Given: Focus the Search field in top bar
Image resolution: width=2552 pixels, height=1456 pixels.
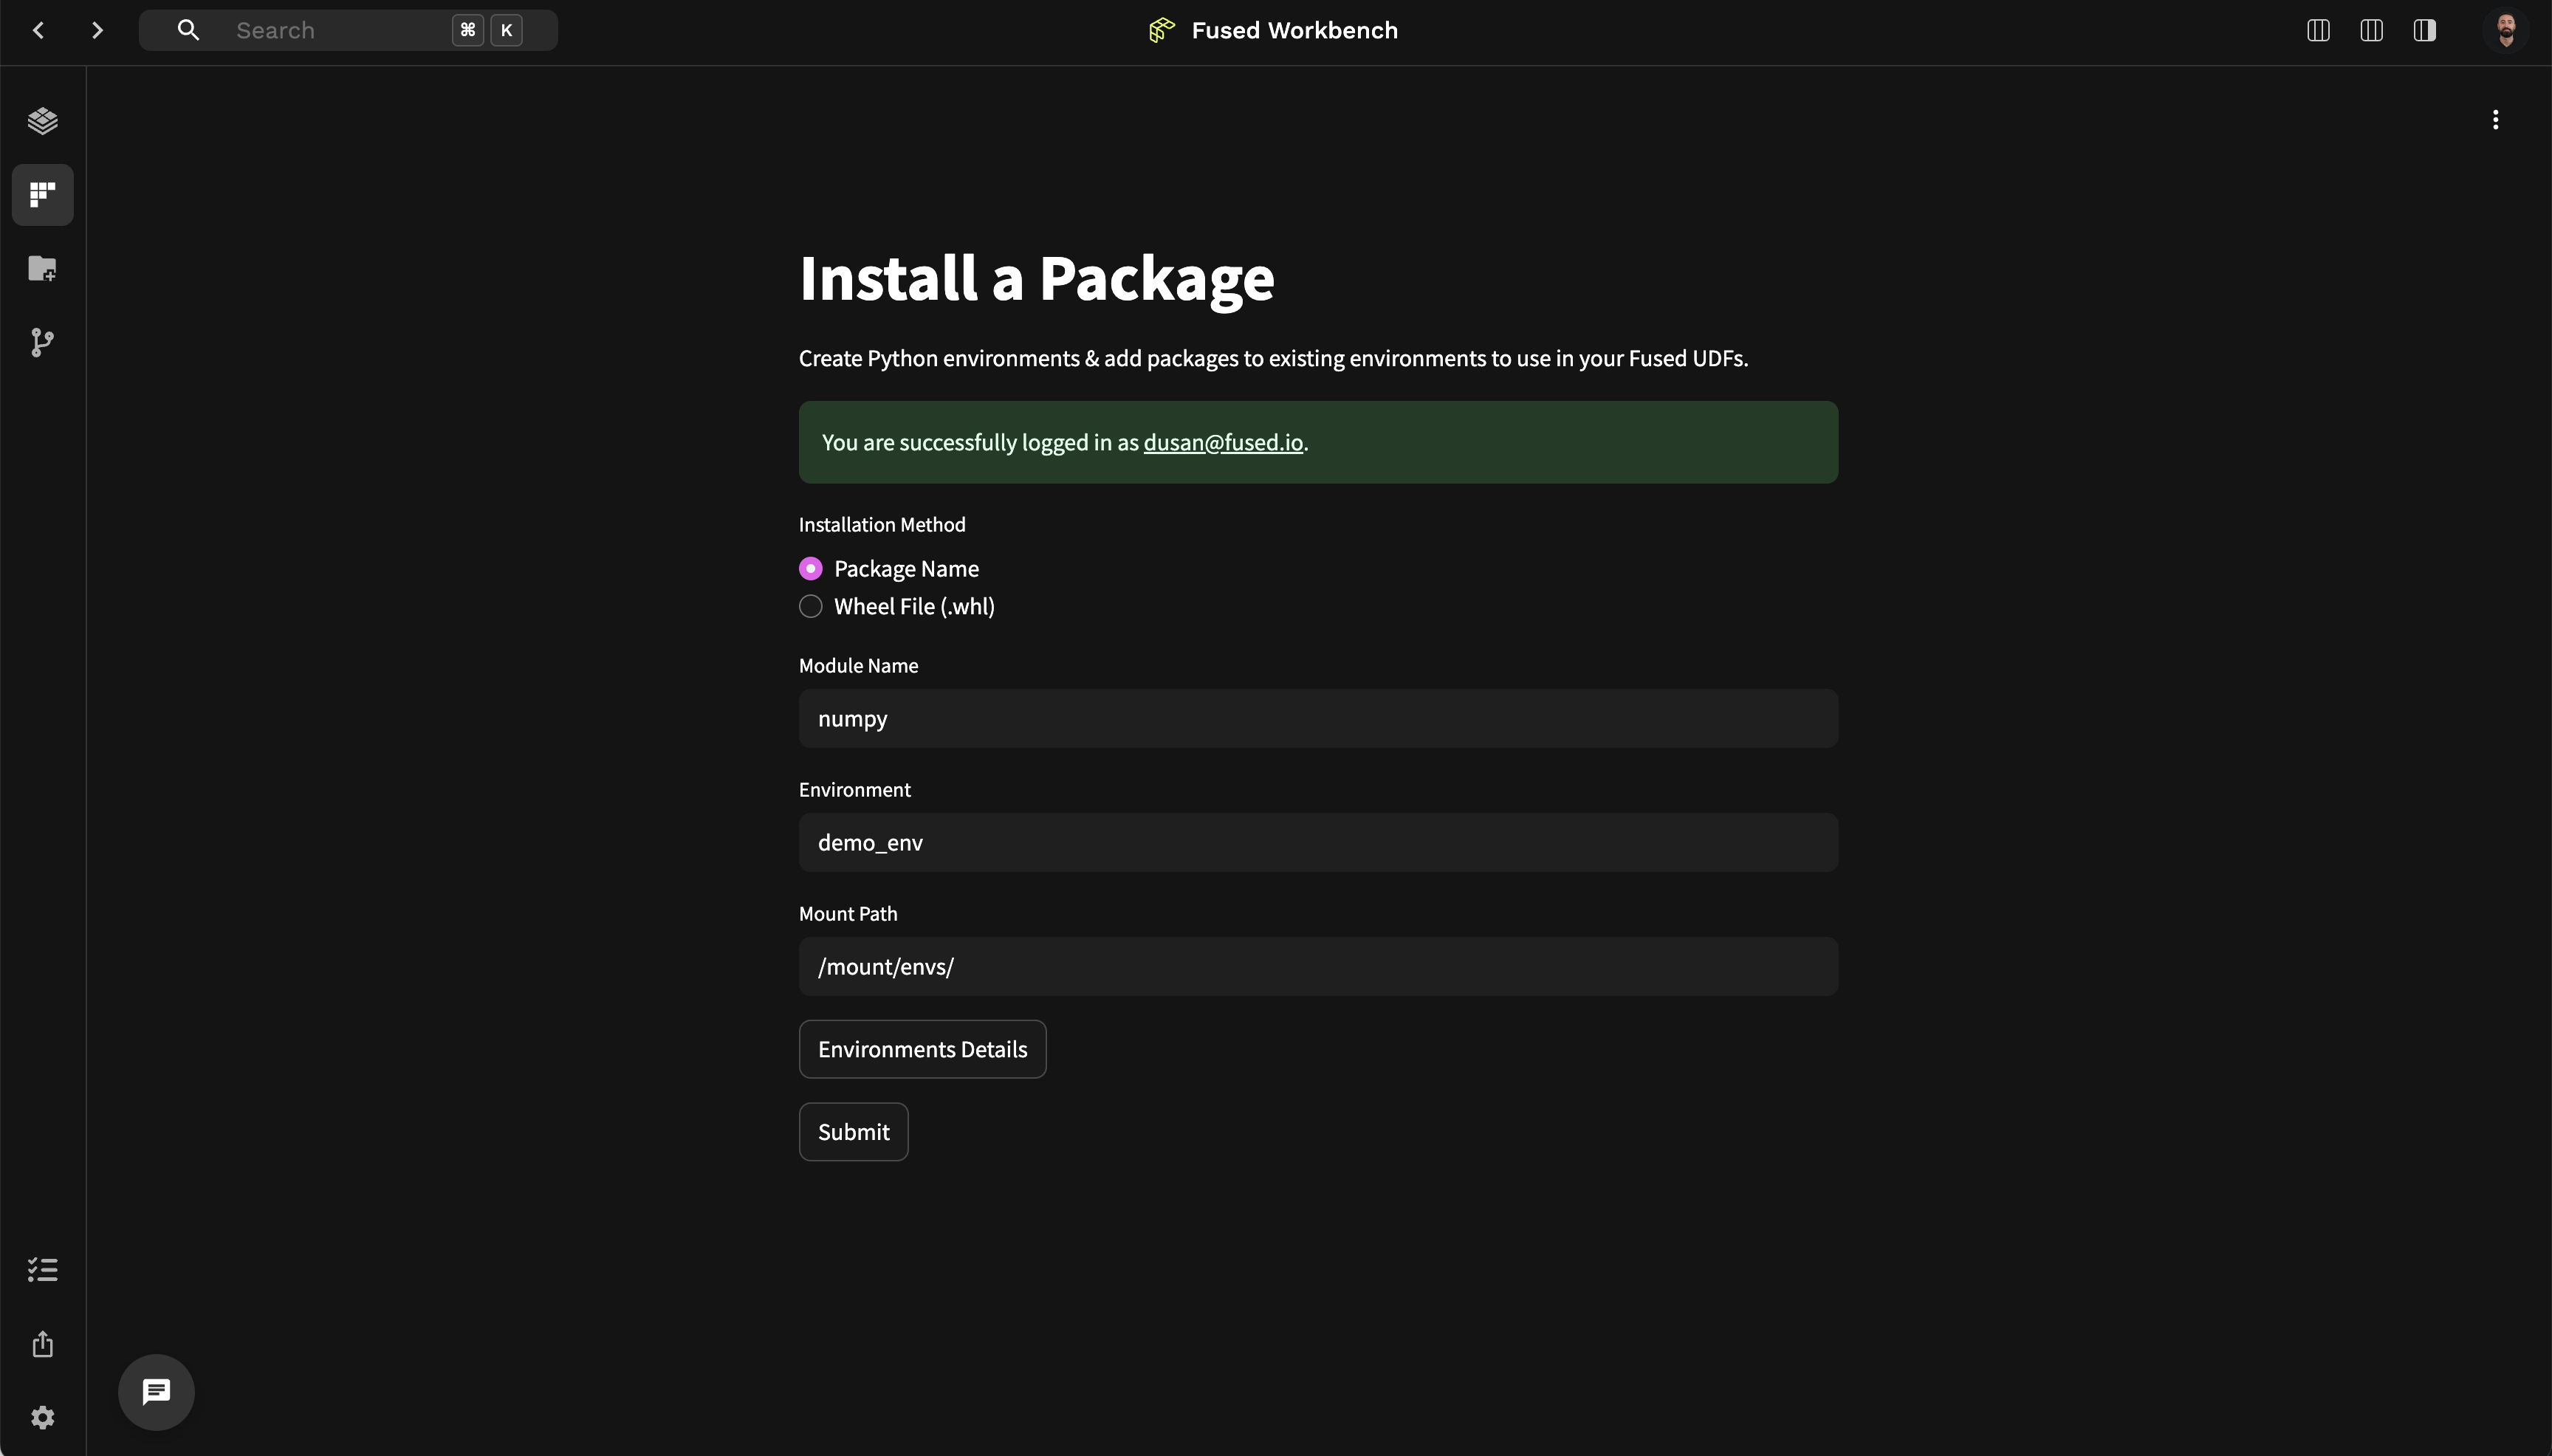Looking at the screenshot, I should 348,30.
